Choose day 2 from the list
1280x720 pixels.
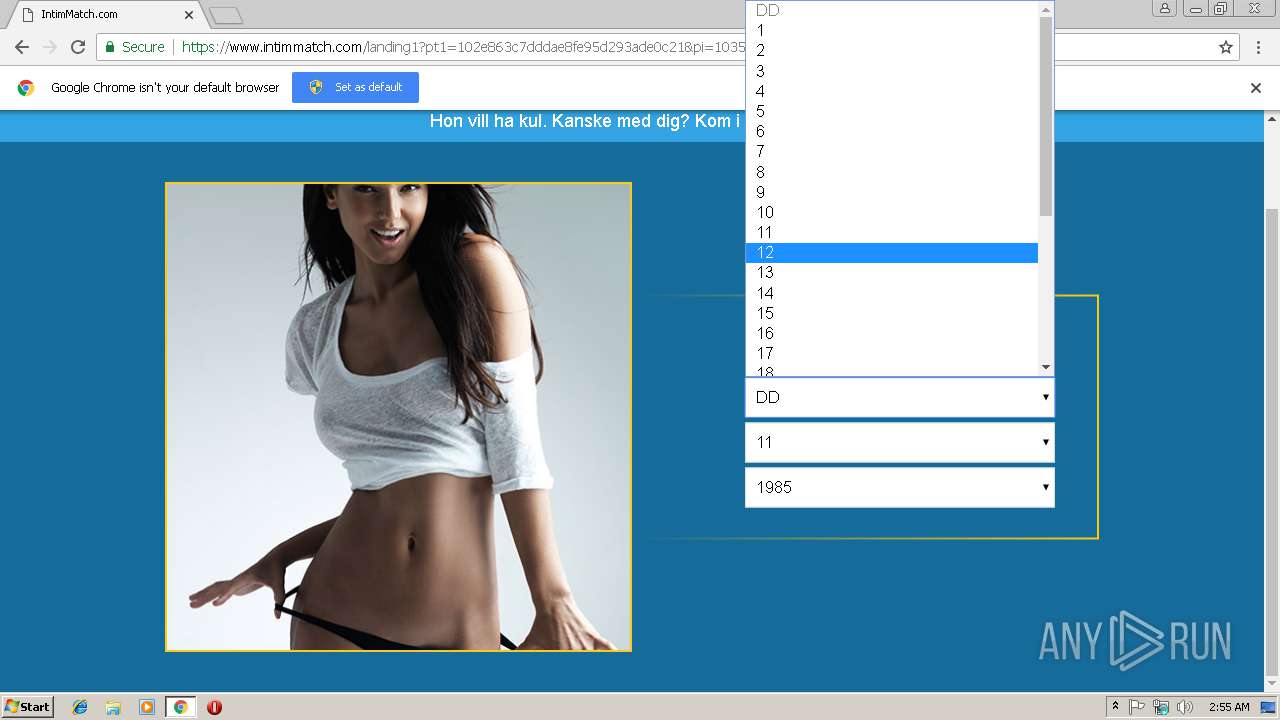891,50
